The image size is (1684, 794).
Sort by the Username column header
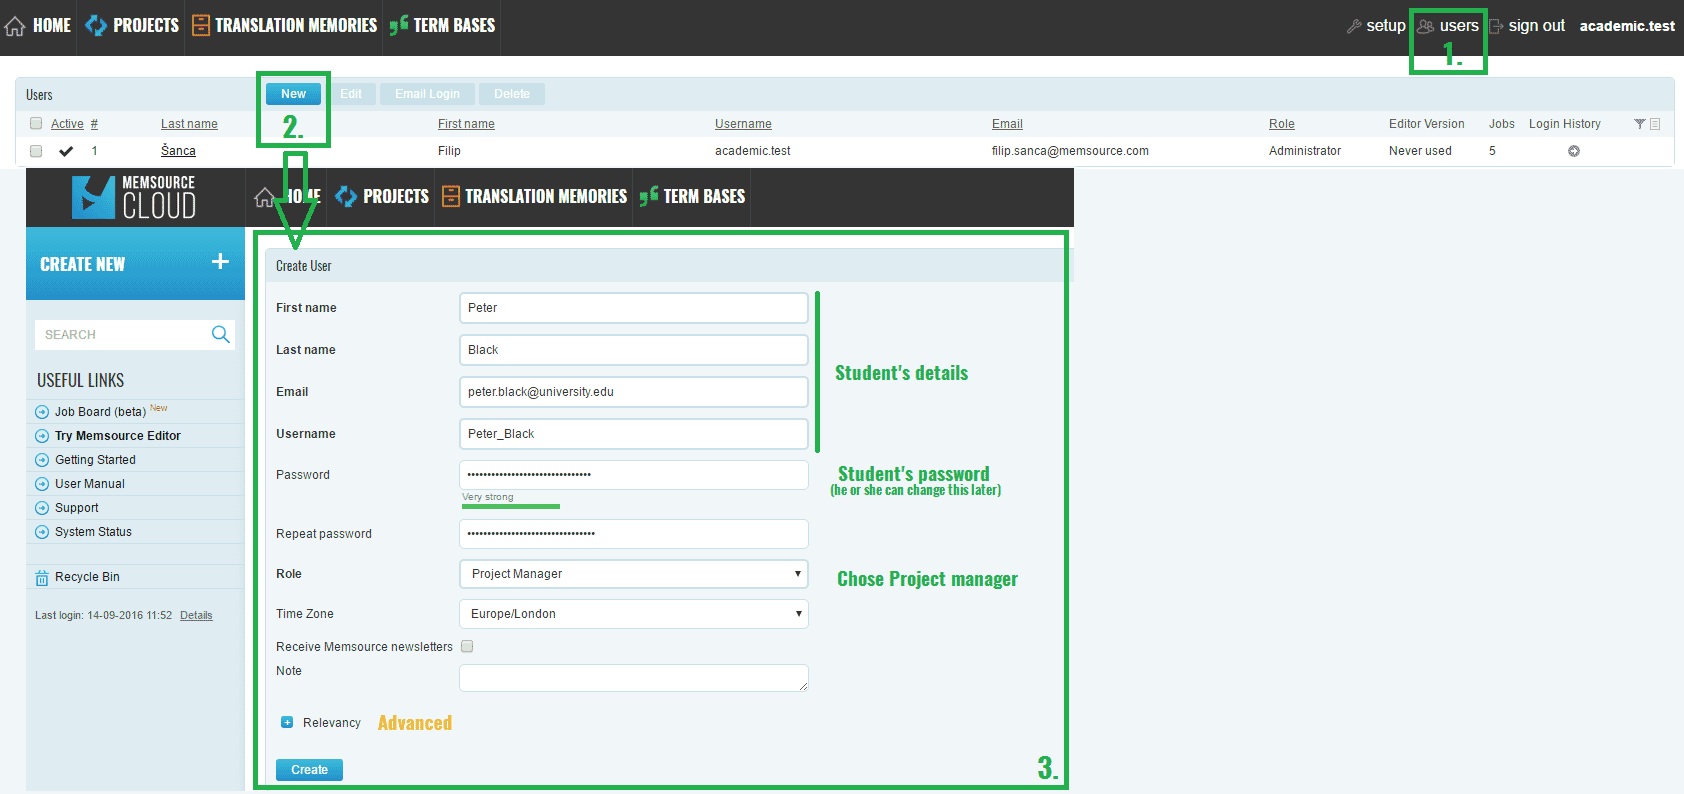coord(743,124)
